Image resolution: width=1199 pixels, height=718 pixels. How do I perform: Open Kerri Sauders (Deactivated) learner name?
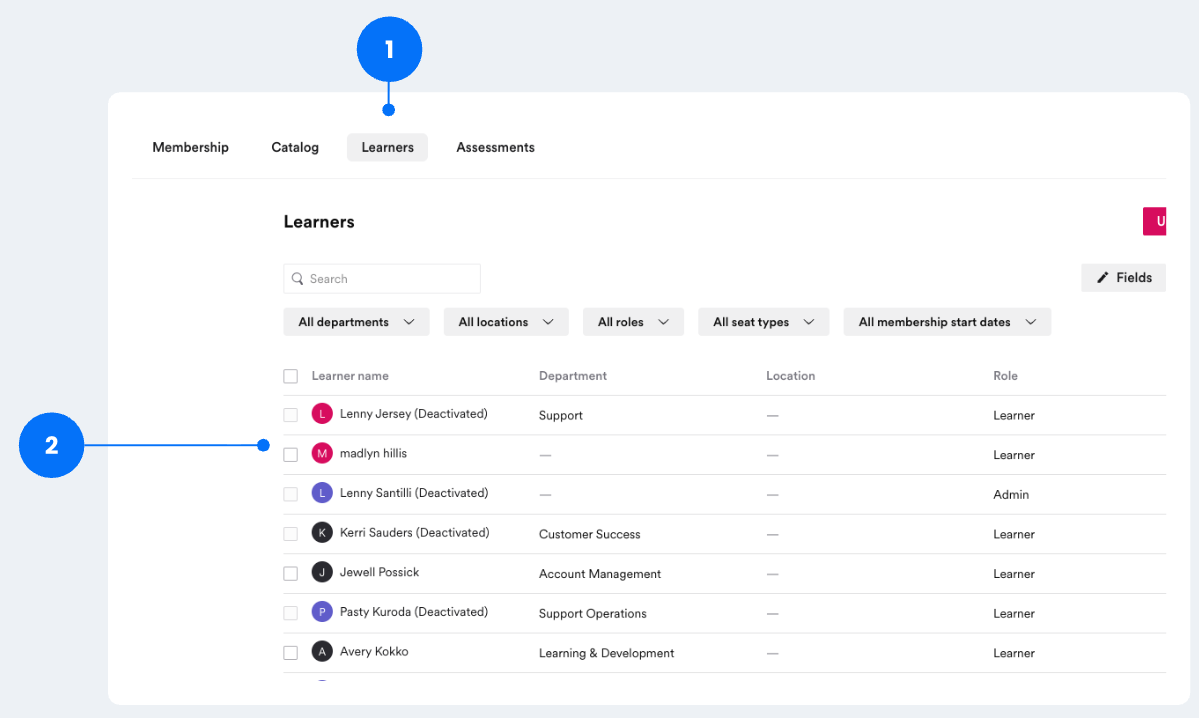click(x=414, y=533)
